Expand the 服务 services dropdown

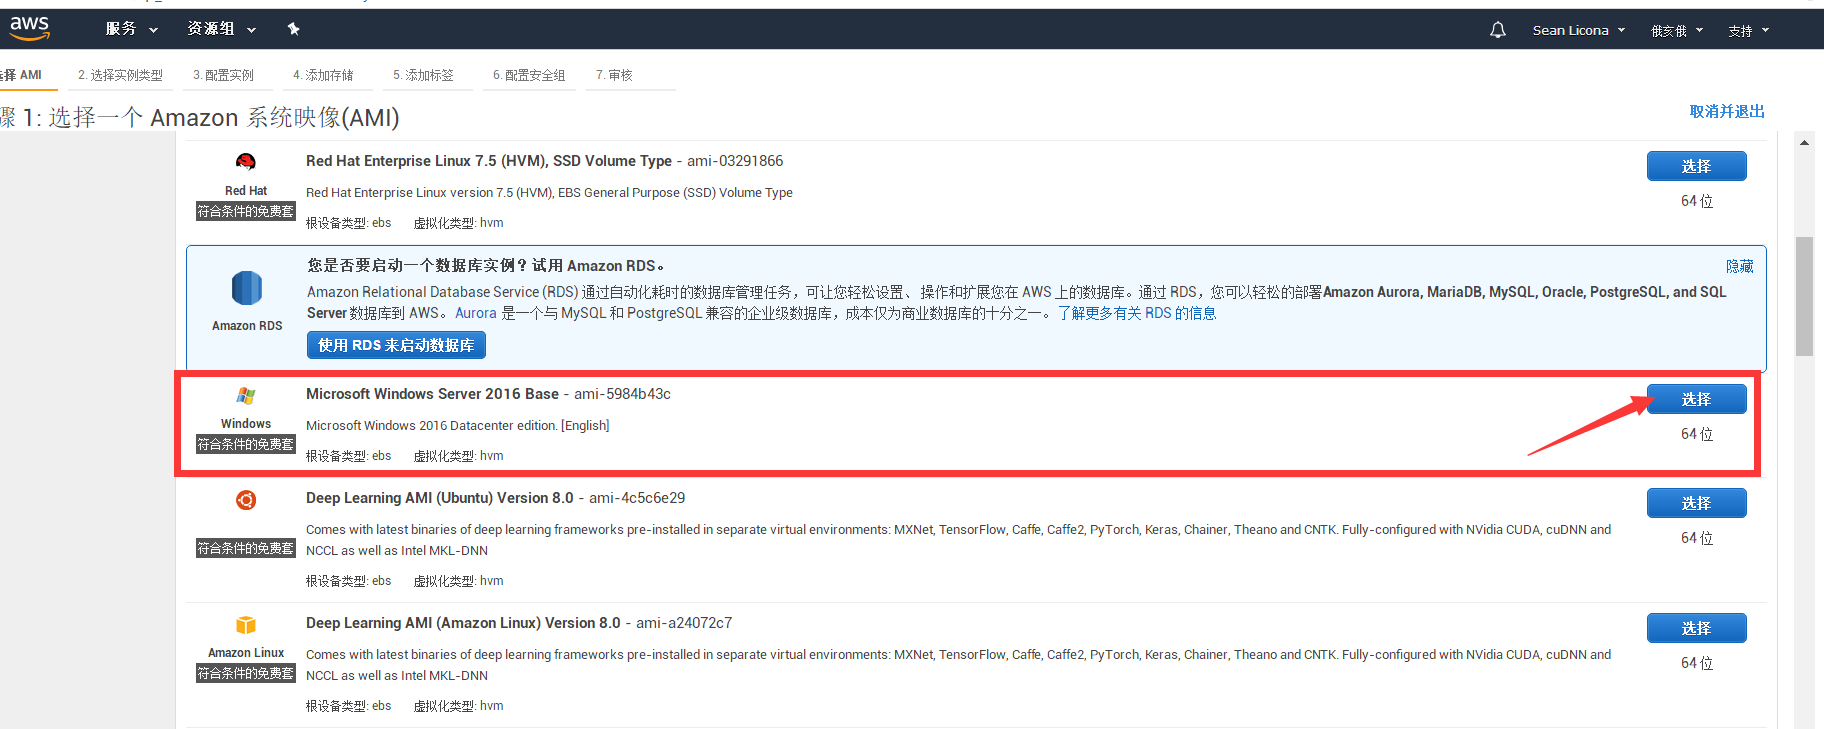(x=131, y=29)
